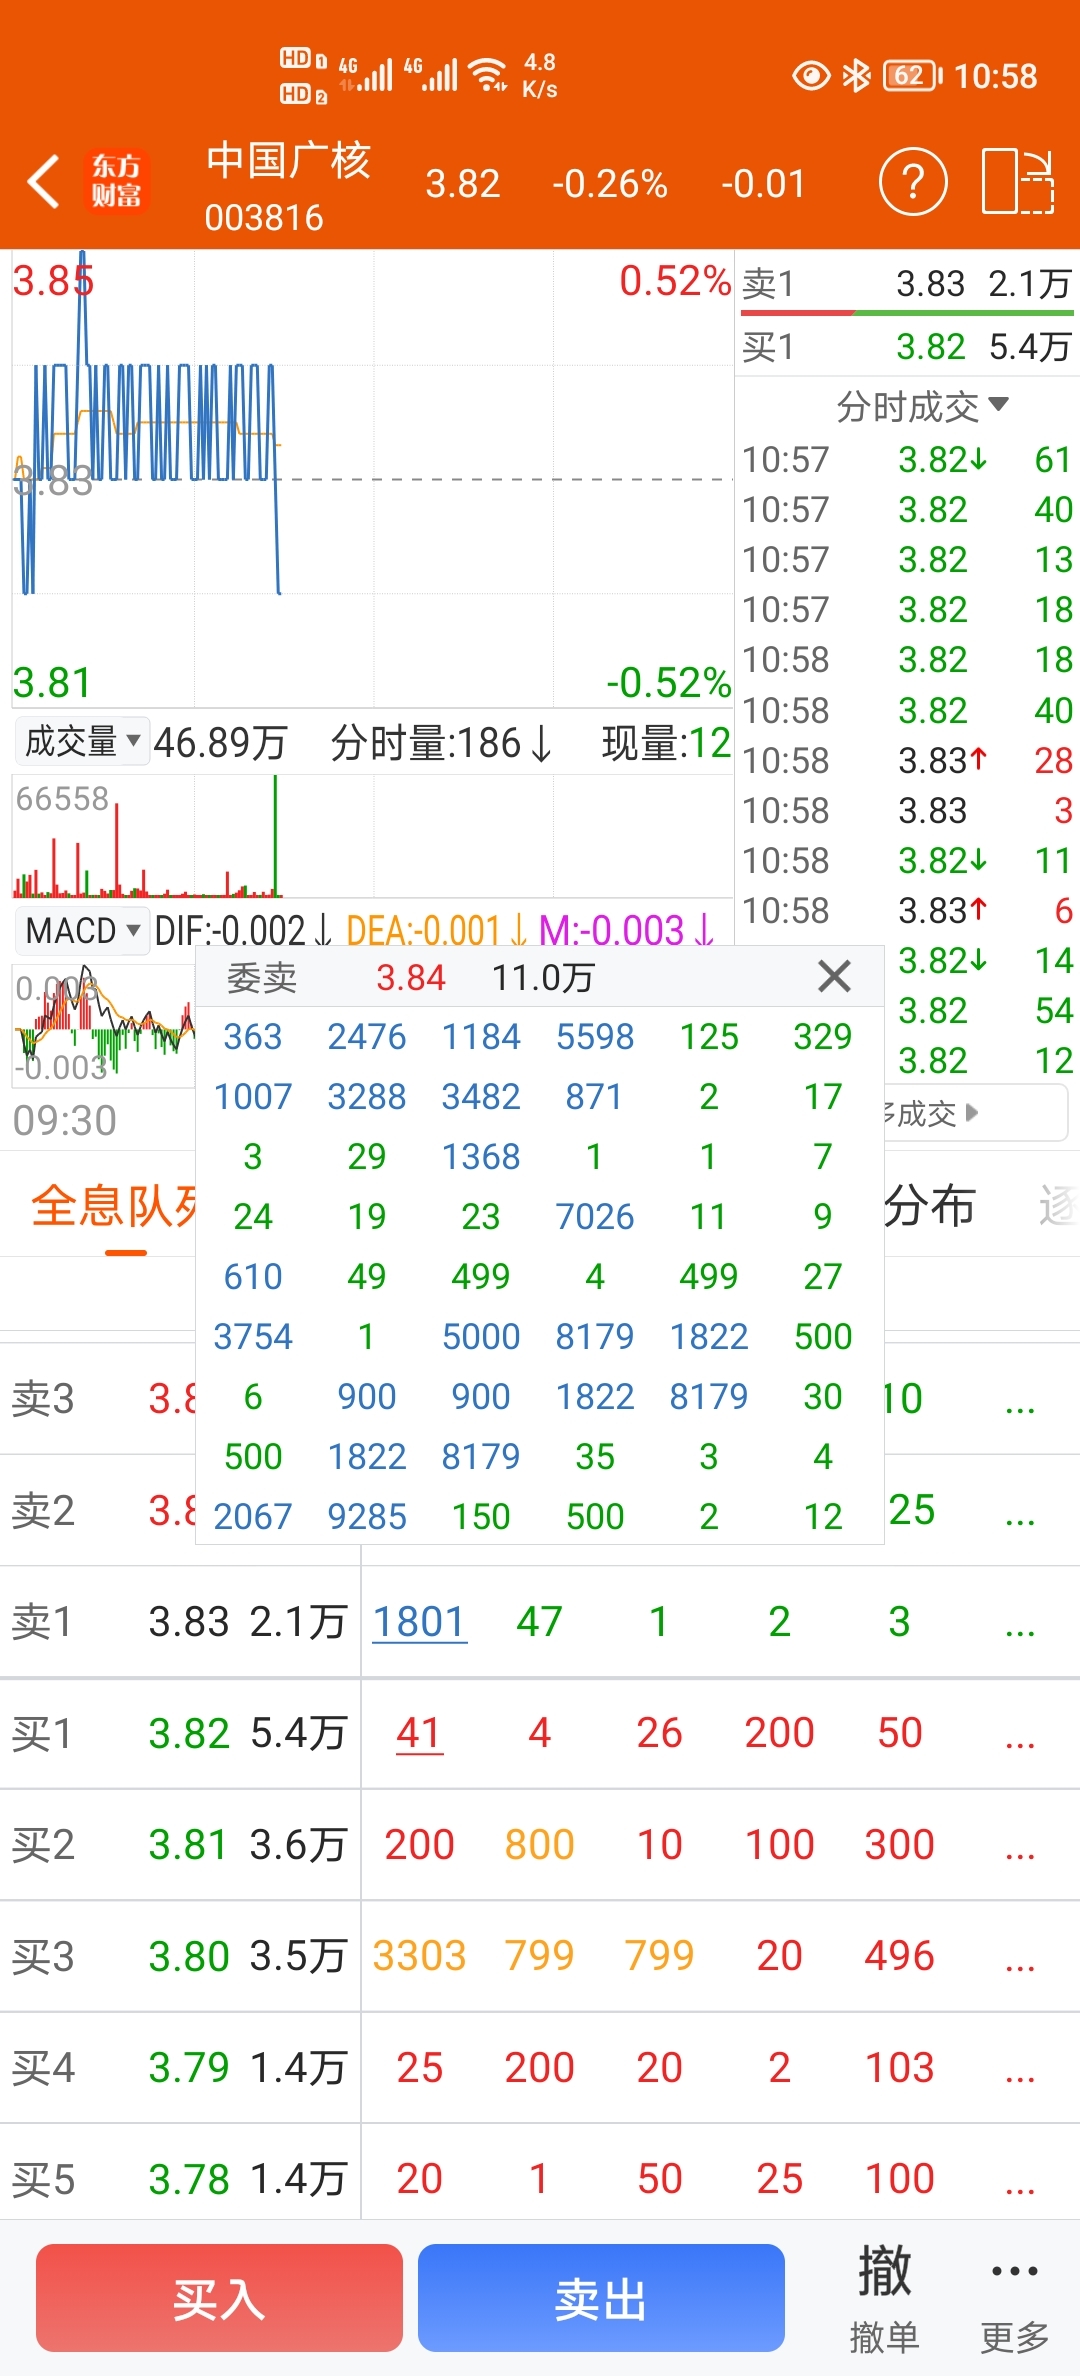Tap popup order value 5598
Image resolution: width=1080 pixels, height=2376 pixels.
(x=595, y=1036)
